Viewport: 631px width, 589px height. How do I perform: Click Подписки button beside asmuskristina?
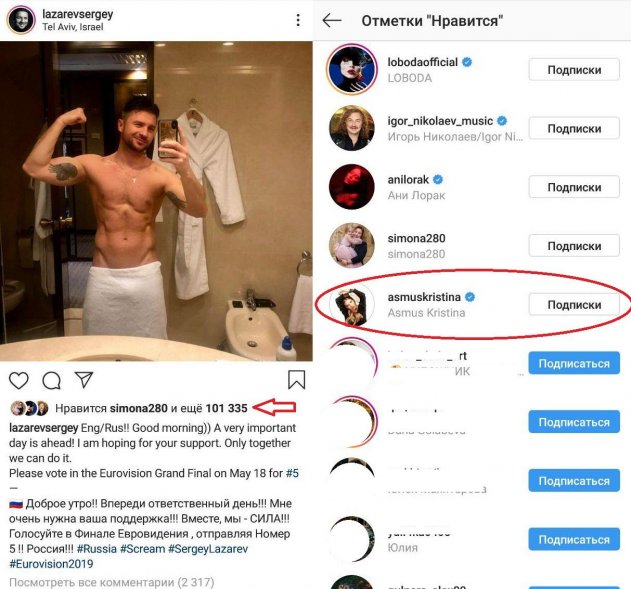point(574,305)
